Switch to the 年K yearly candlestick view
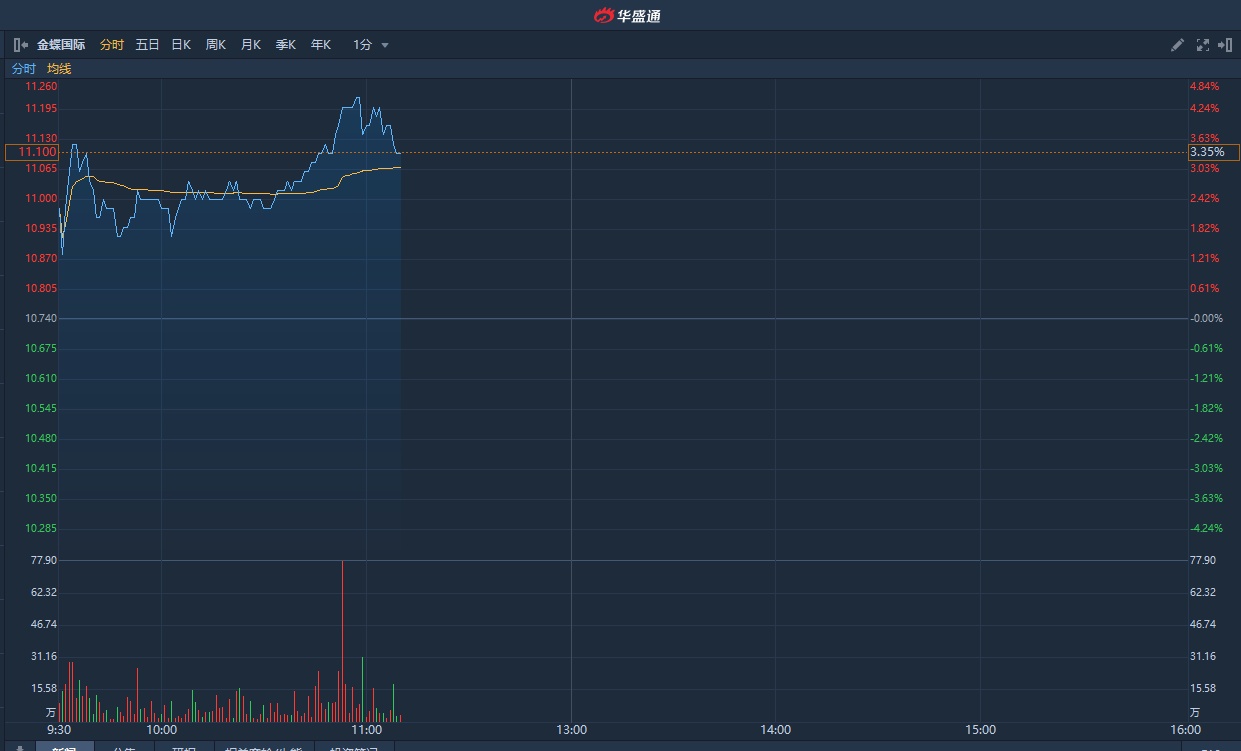The width and height of the screenshot is (1241, 751). click(321, 45)
